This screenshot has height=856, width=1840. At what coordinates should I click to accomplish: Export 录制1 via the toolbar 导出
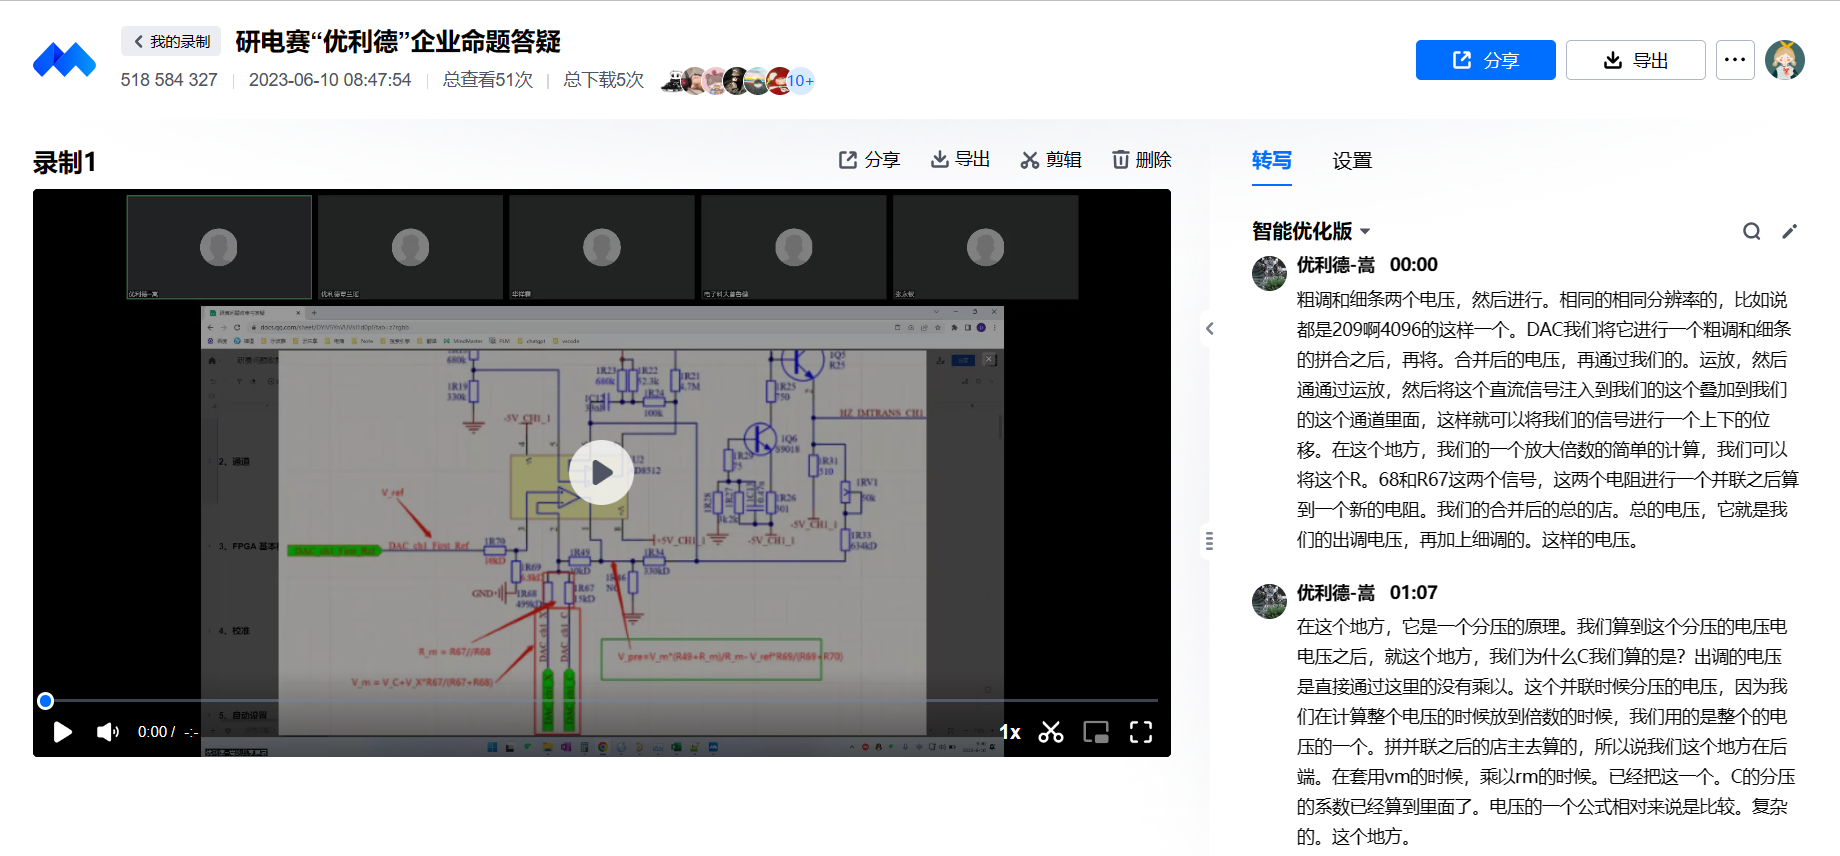tap(960, 160)
